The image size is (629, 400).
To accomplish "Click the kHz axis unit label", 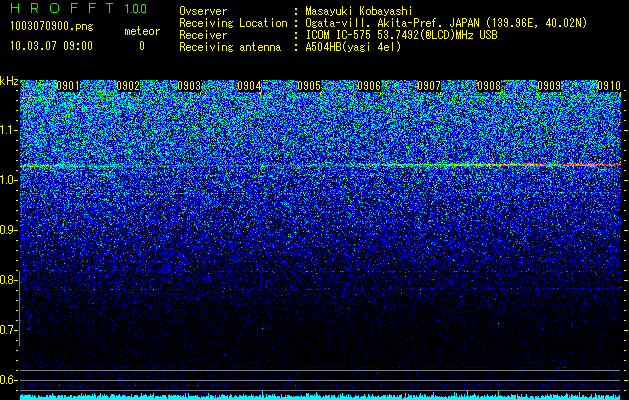I will (x=9, y=81).
